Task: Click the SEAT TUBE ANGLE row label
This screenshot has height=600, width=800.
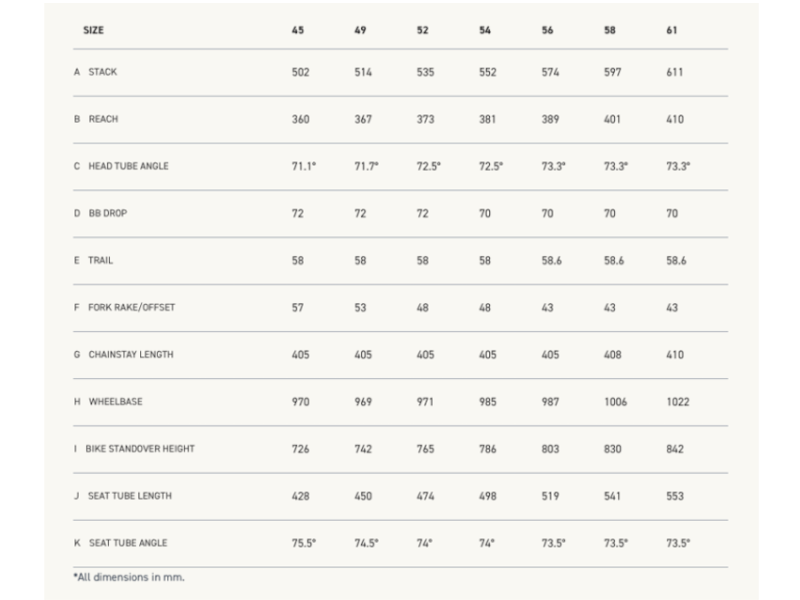Action: [127, 543]
